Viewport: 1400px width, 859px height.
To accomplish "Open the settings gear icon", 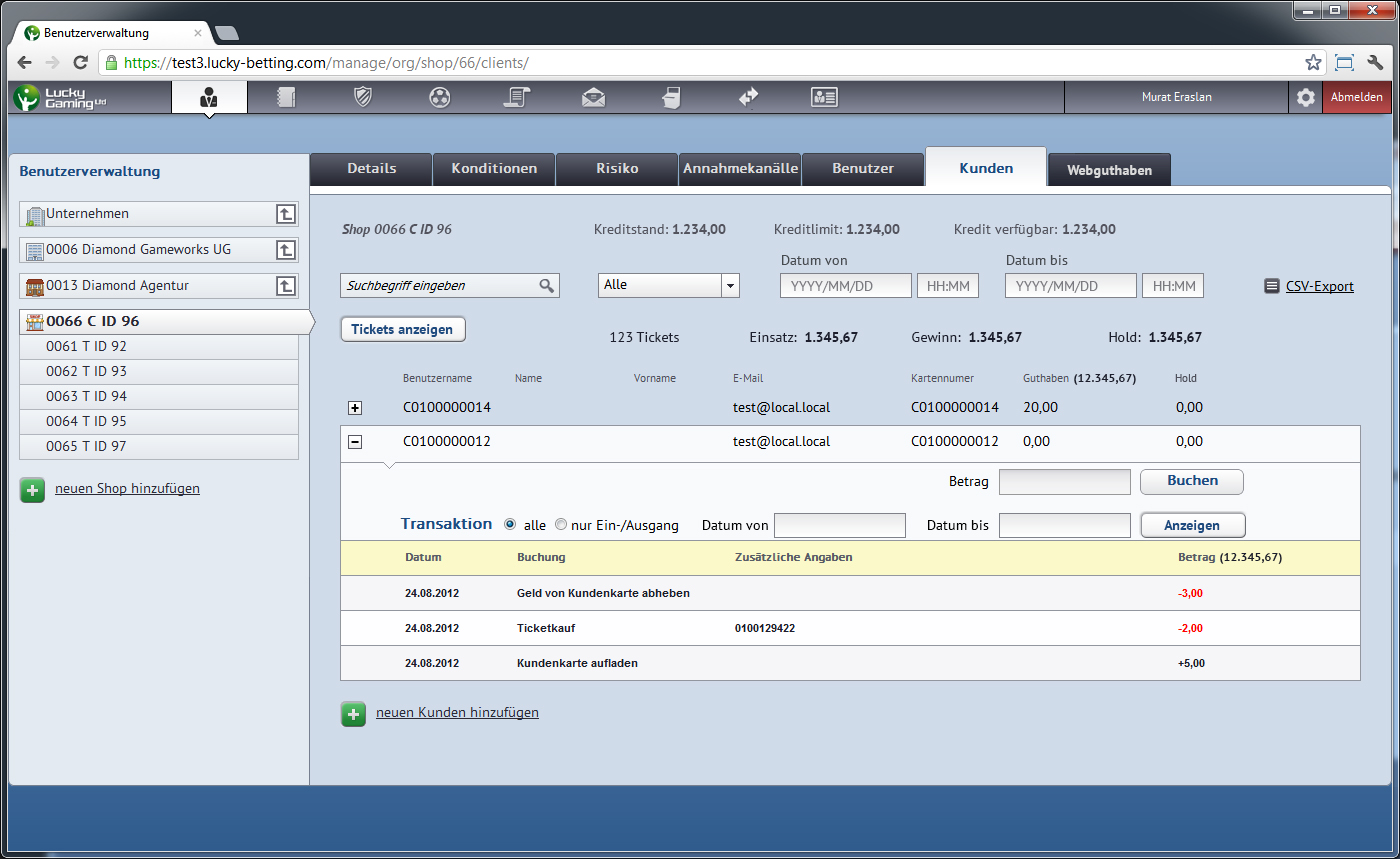I will [x=1306, y=97].
